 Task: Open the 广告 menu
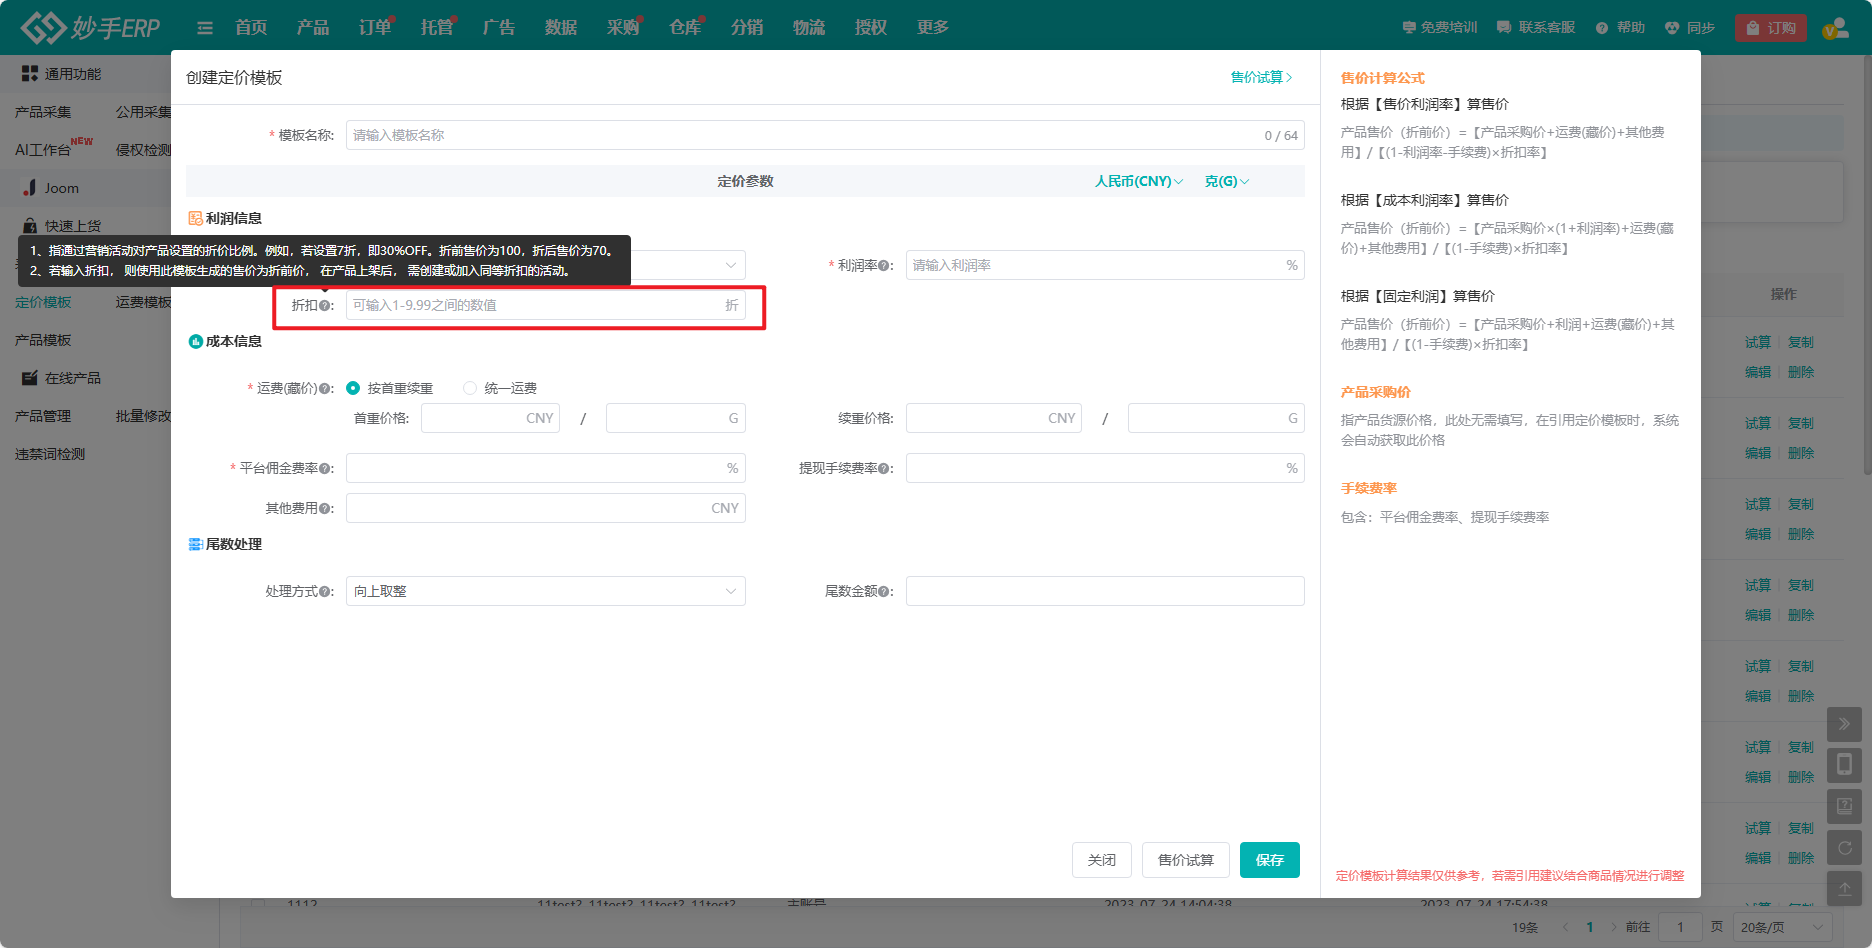(499, 28)
